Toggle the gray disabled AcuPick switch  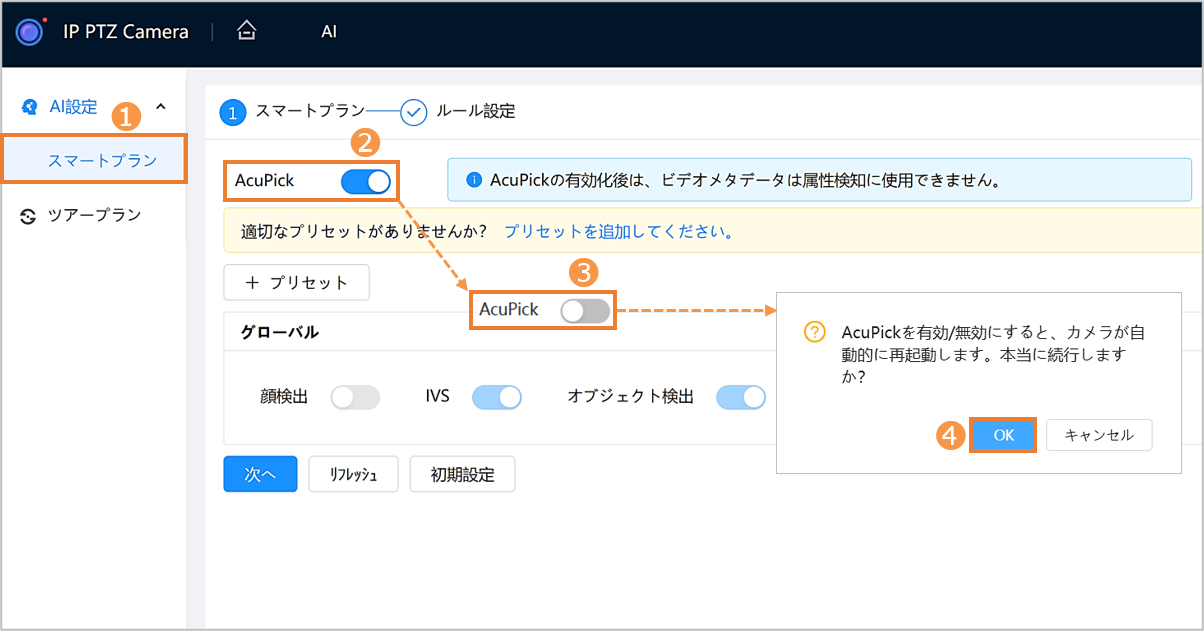click(x=585, y=311)
